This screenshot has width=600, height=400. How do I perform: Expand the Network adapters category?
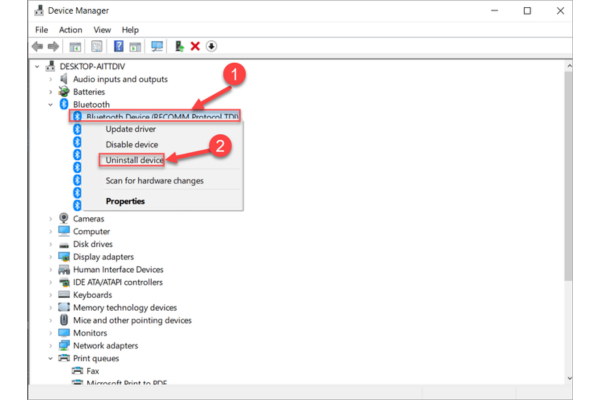tap(51, 345)
